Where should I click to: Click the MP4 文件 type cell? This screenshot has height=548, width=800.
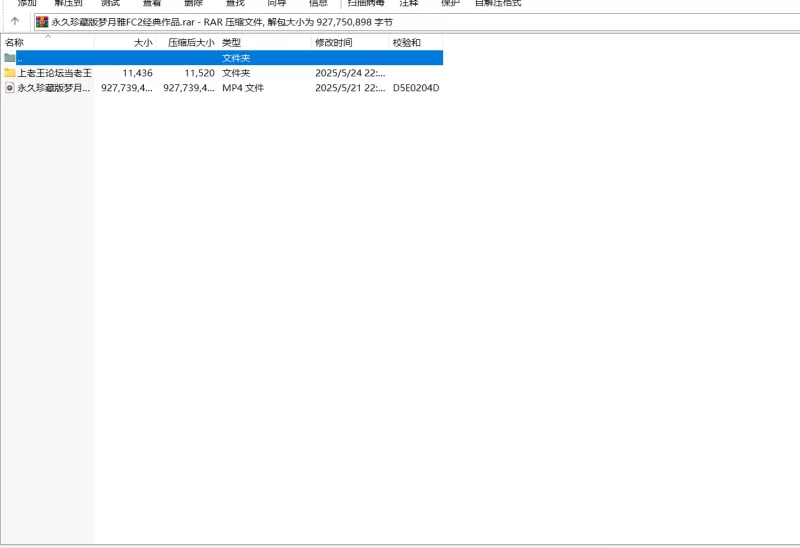tap(243, 88)
